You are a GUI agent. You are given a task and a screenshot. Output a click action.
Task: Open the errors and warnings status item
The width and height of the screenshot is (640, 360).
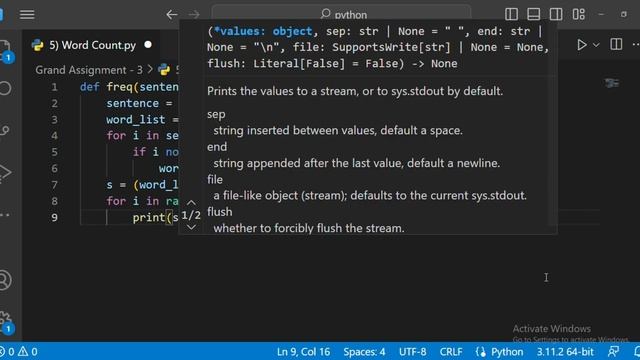19,351
